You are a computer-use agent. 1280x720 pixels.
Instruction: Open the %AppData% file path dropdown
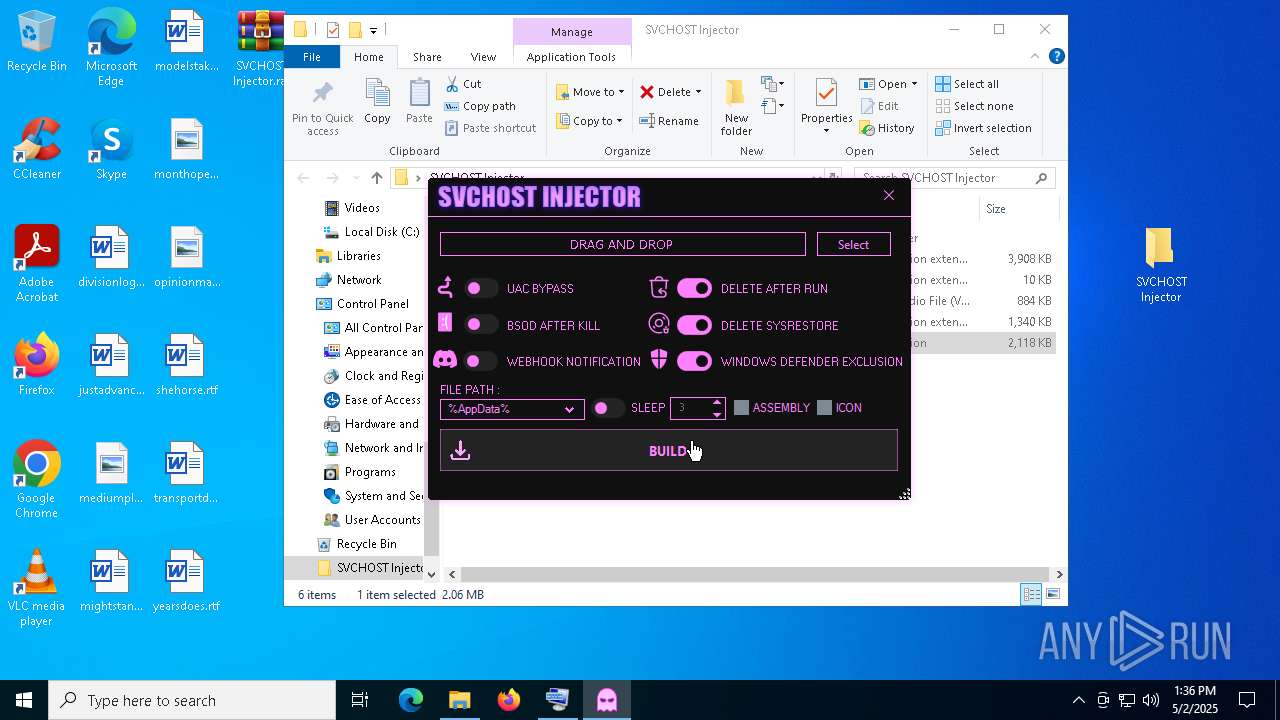pyautogui.click(x=512, y=409)
